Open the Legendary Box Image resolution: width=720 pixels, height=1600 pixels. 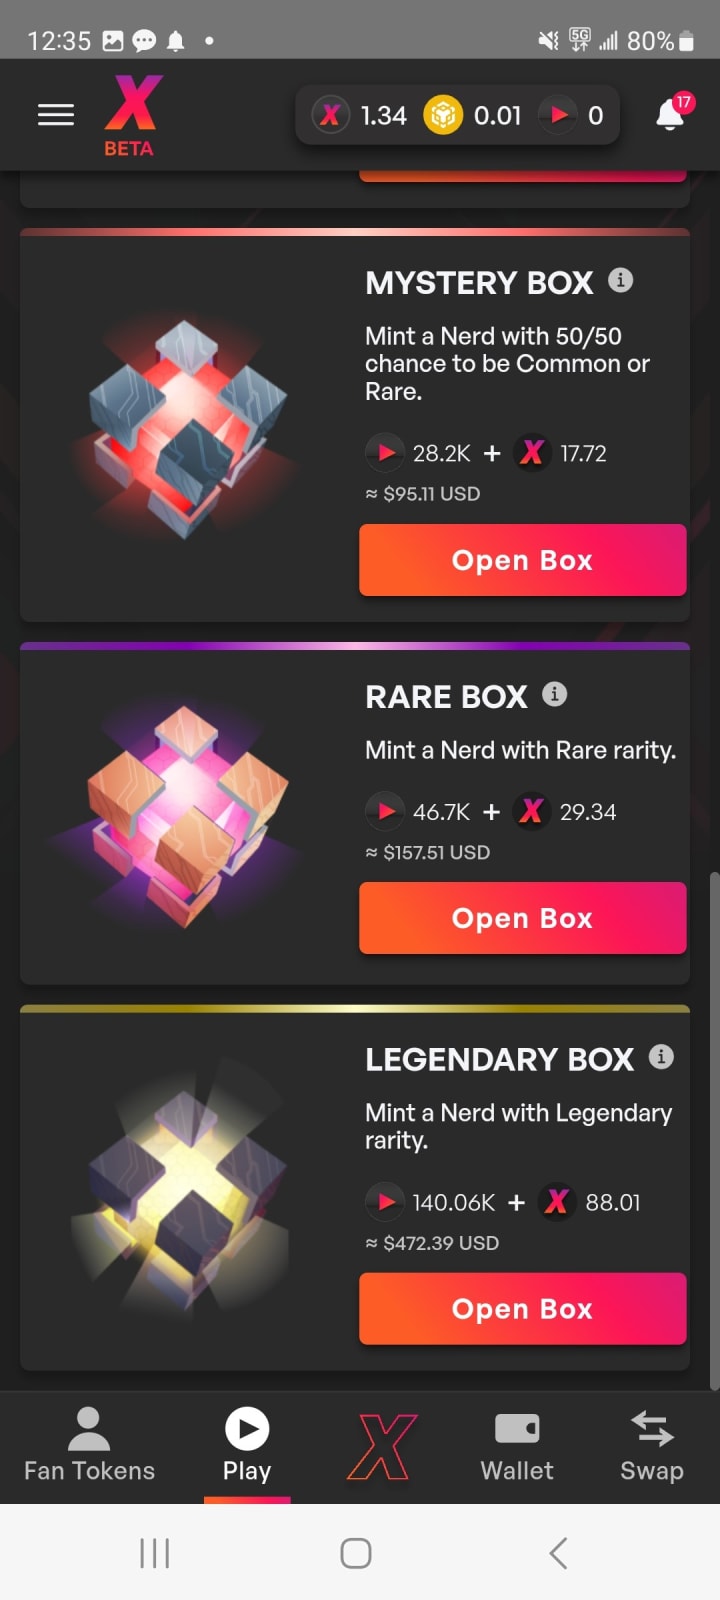[523, 1308]
